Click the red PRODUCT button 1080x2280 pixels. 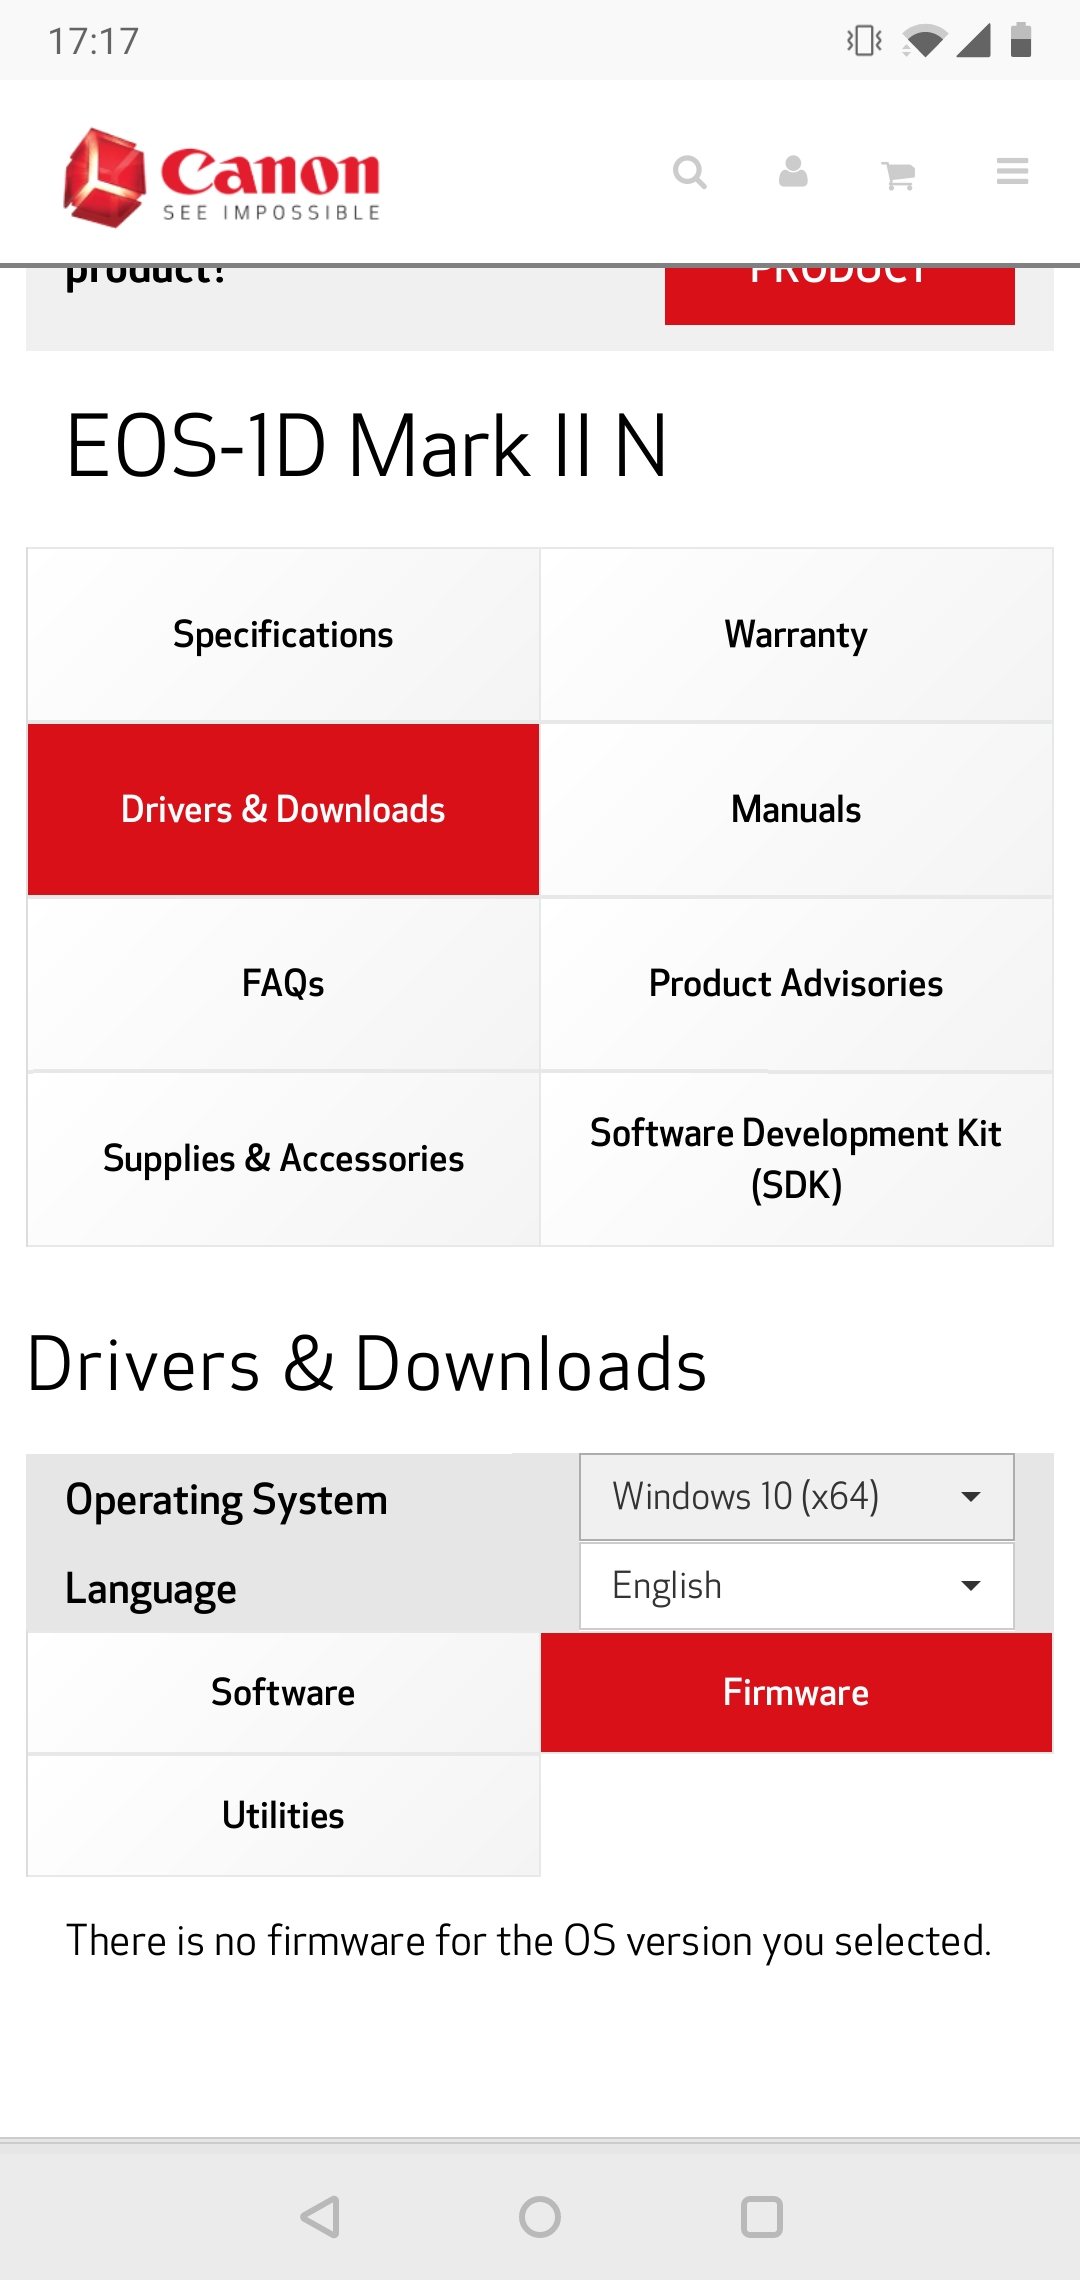pyautogui.click(x=839, y=290)
